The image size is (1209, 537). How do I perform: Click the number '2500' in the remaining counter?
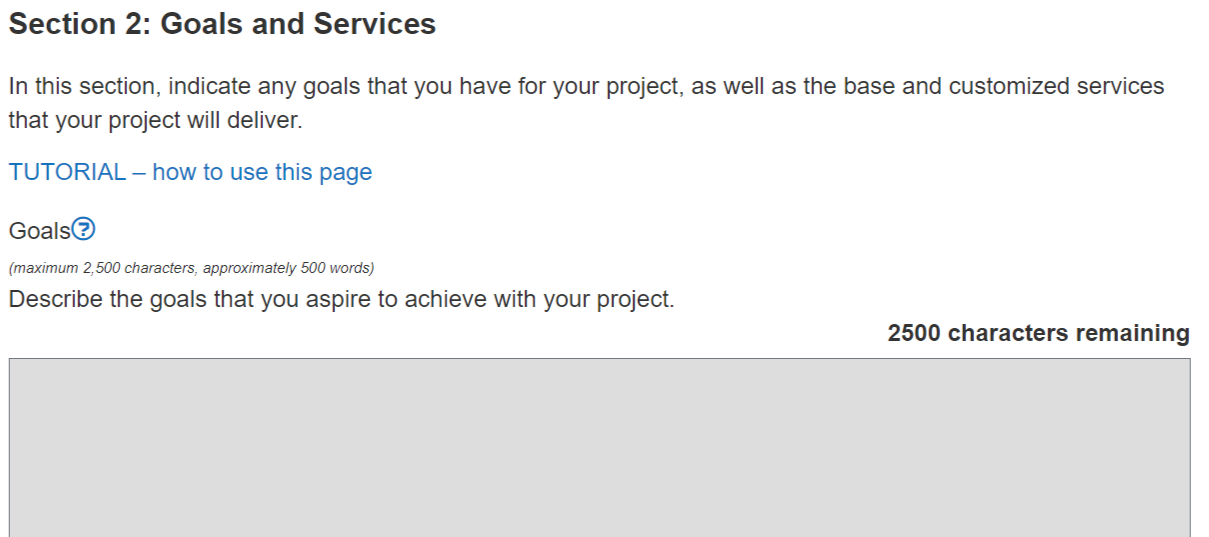[x=914, y=333]
